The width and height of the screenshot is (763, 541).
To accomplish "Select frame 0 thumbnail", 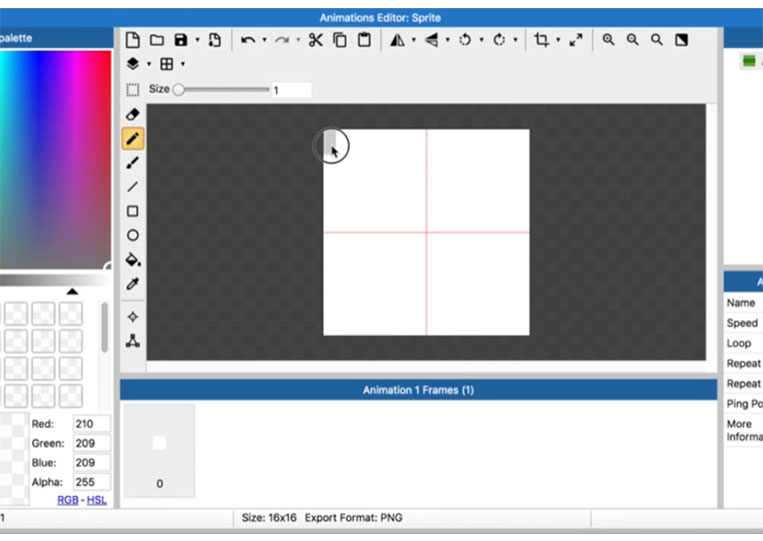I will coord(160,451).
